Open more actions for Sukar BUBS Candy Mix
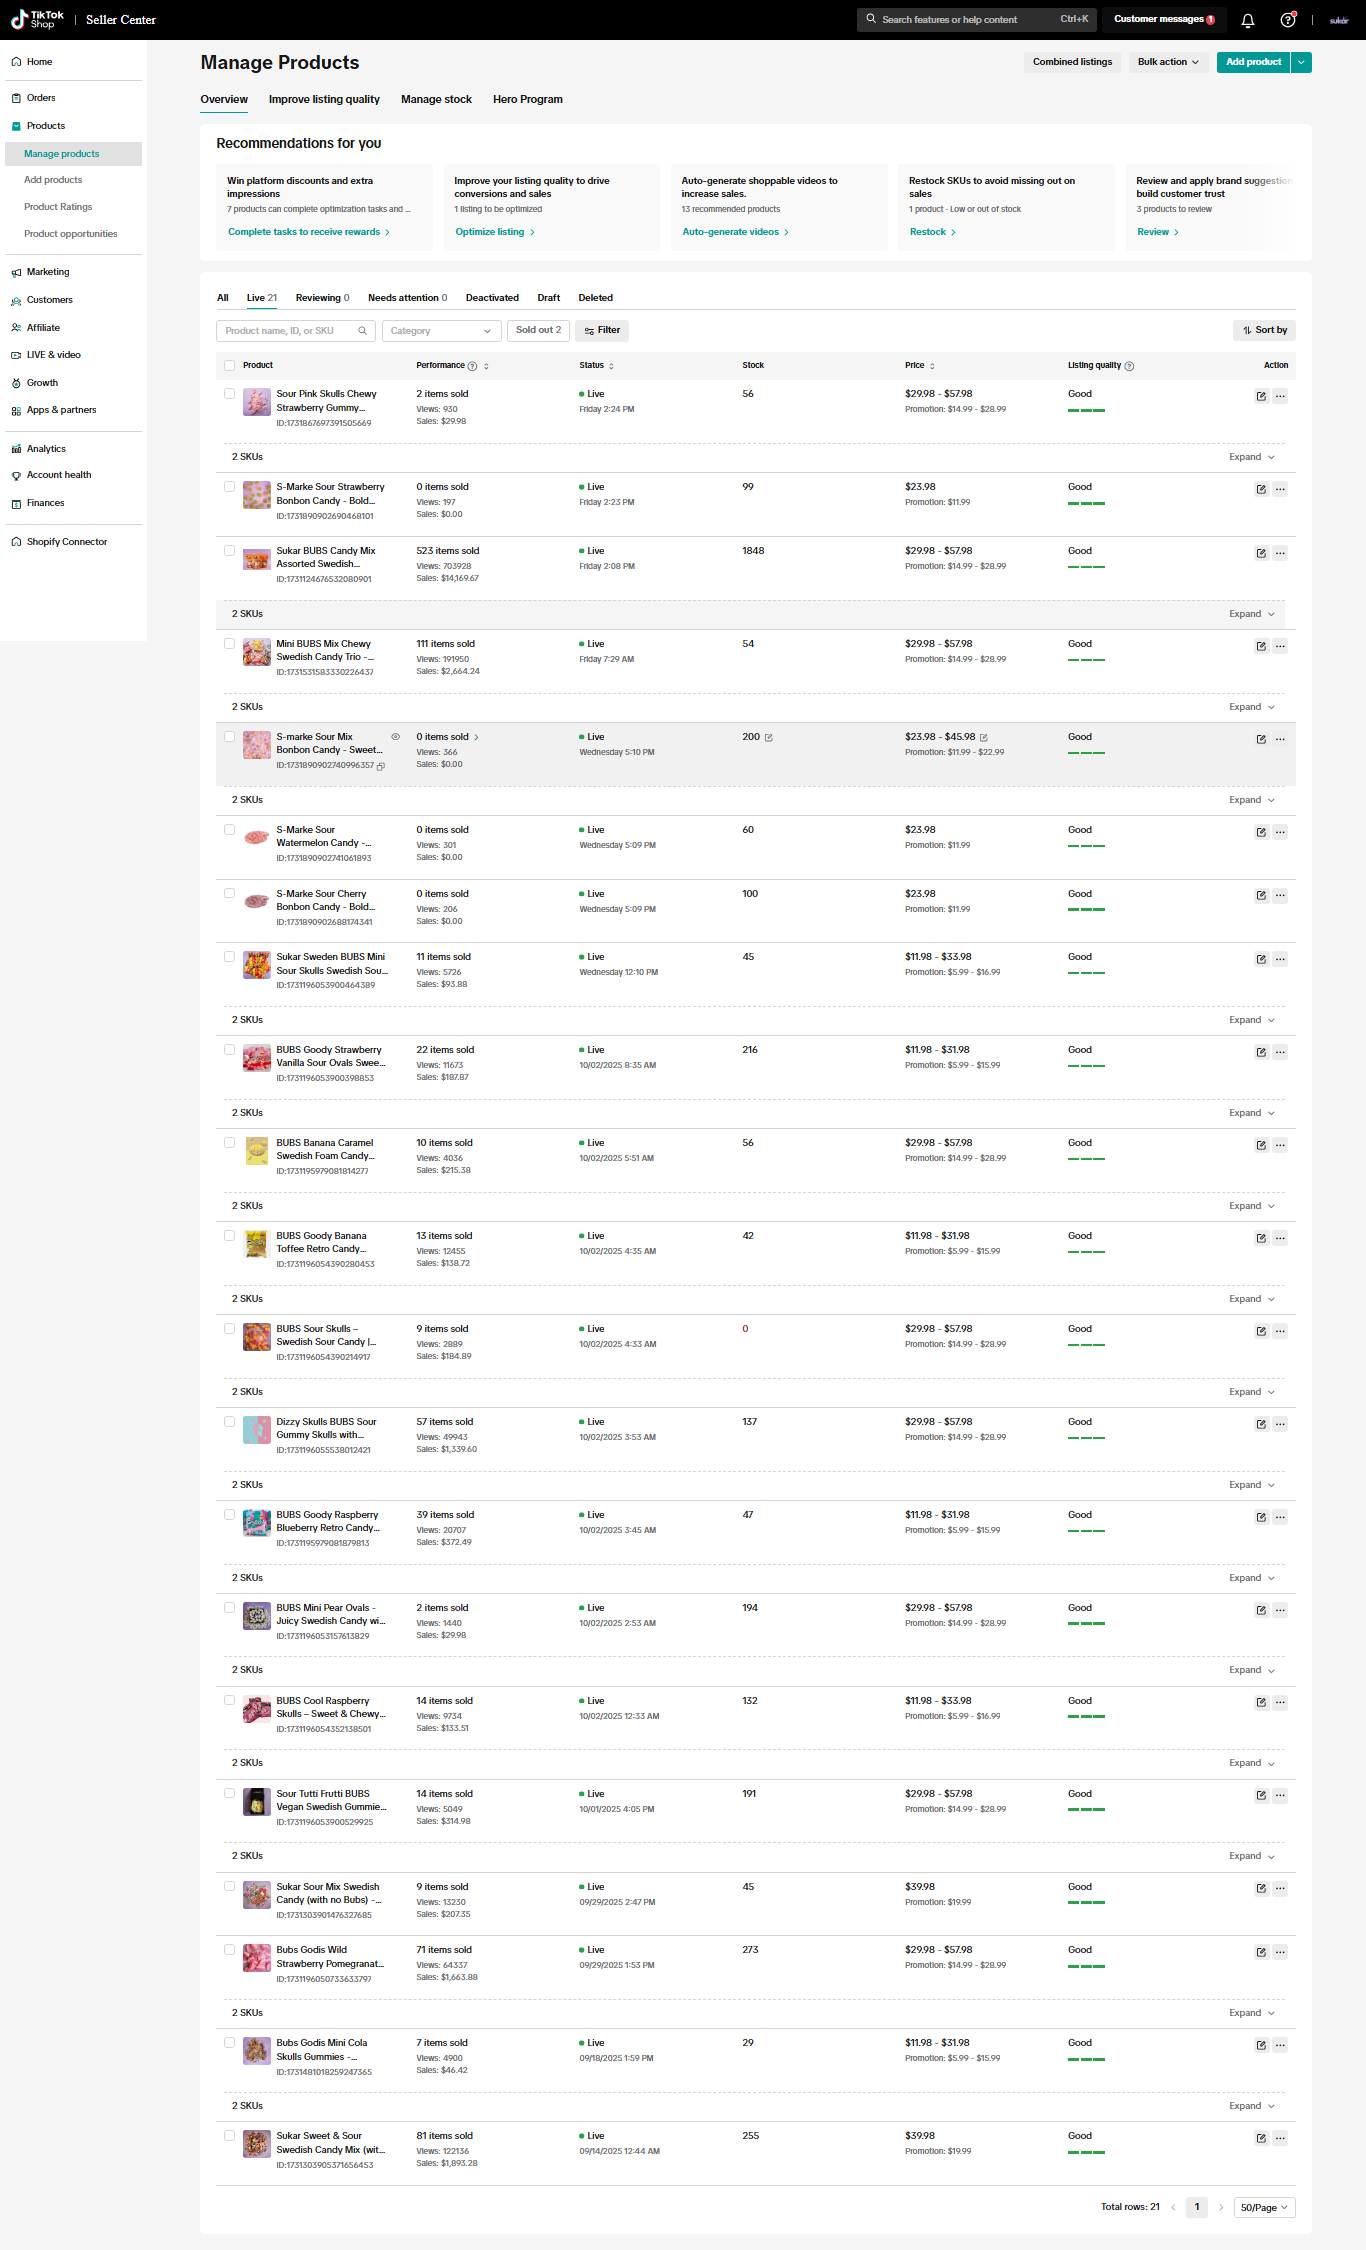Image resolution: width=1366 pixels, height=2250 pixels. coord(1280,553)
